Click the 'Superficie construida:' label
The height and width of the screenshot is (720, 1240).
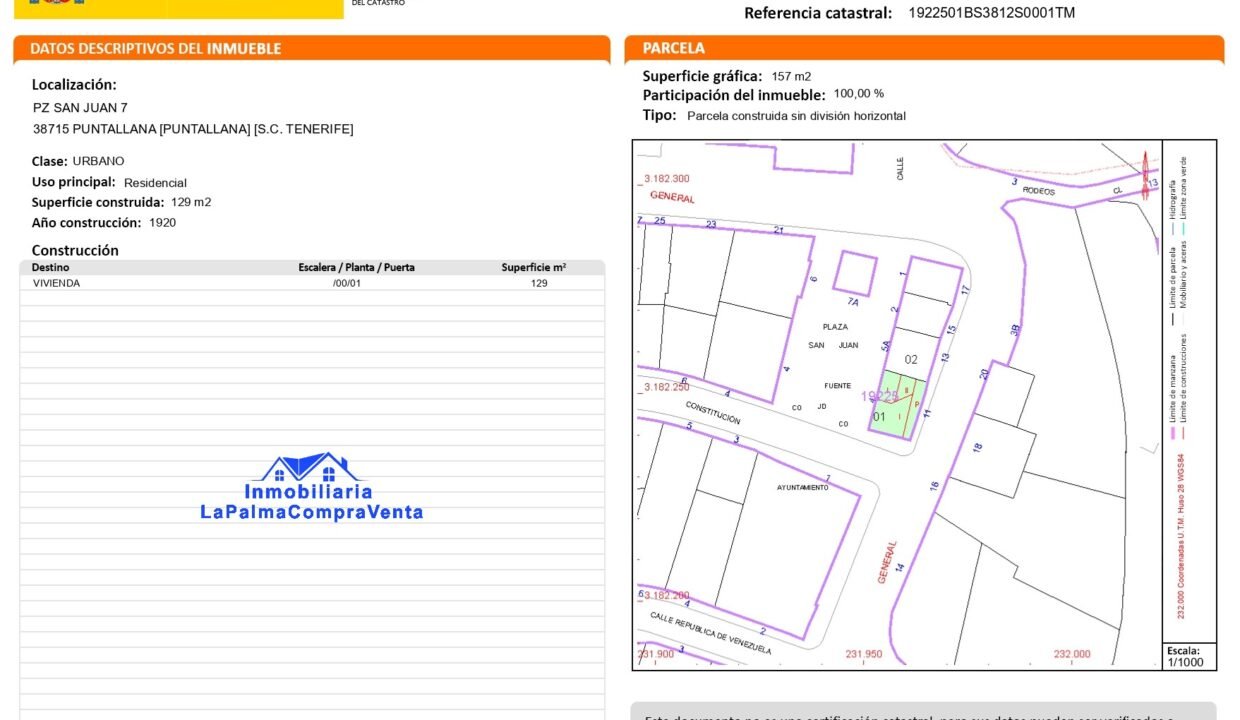pos(98,202)
